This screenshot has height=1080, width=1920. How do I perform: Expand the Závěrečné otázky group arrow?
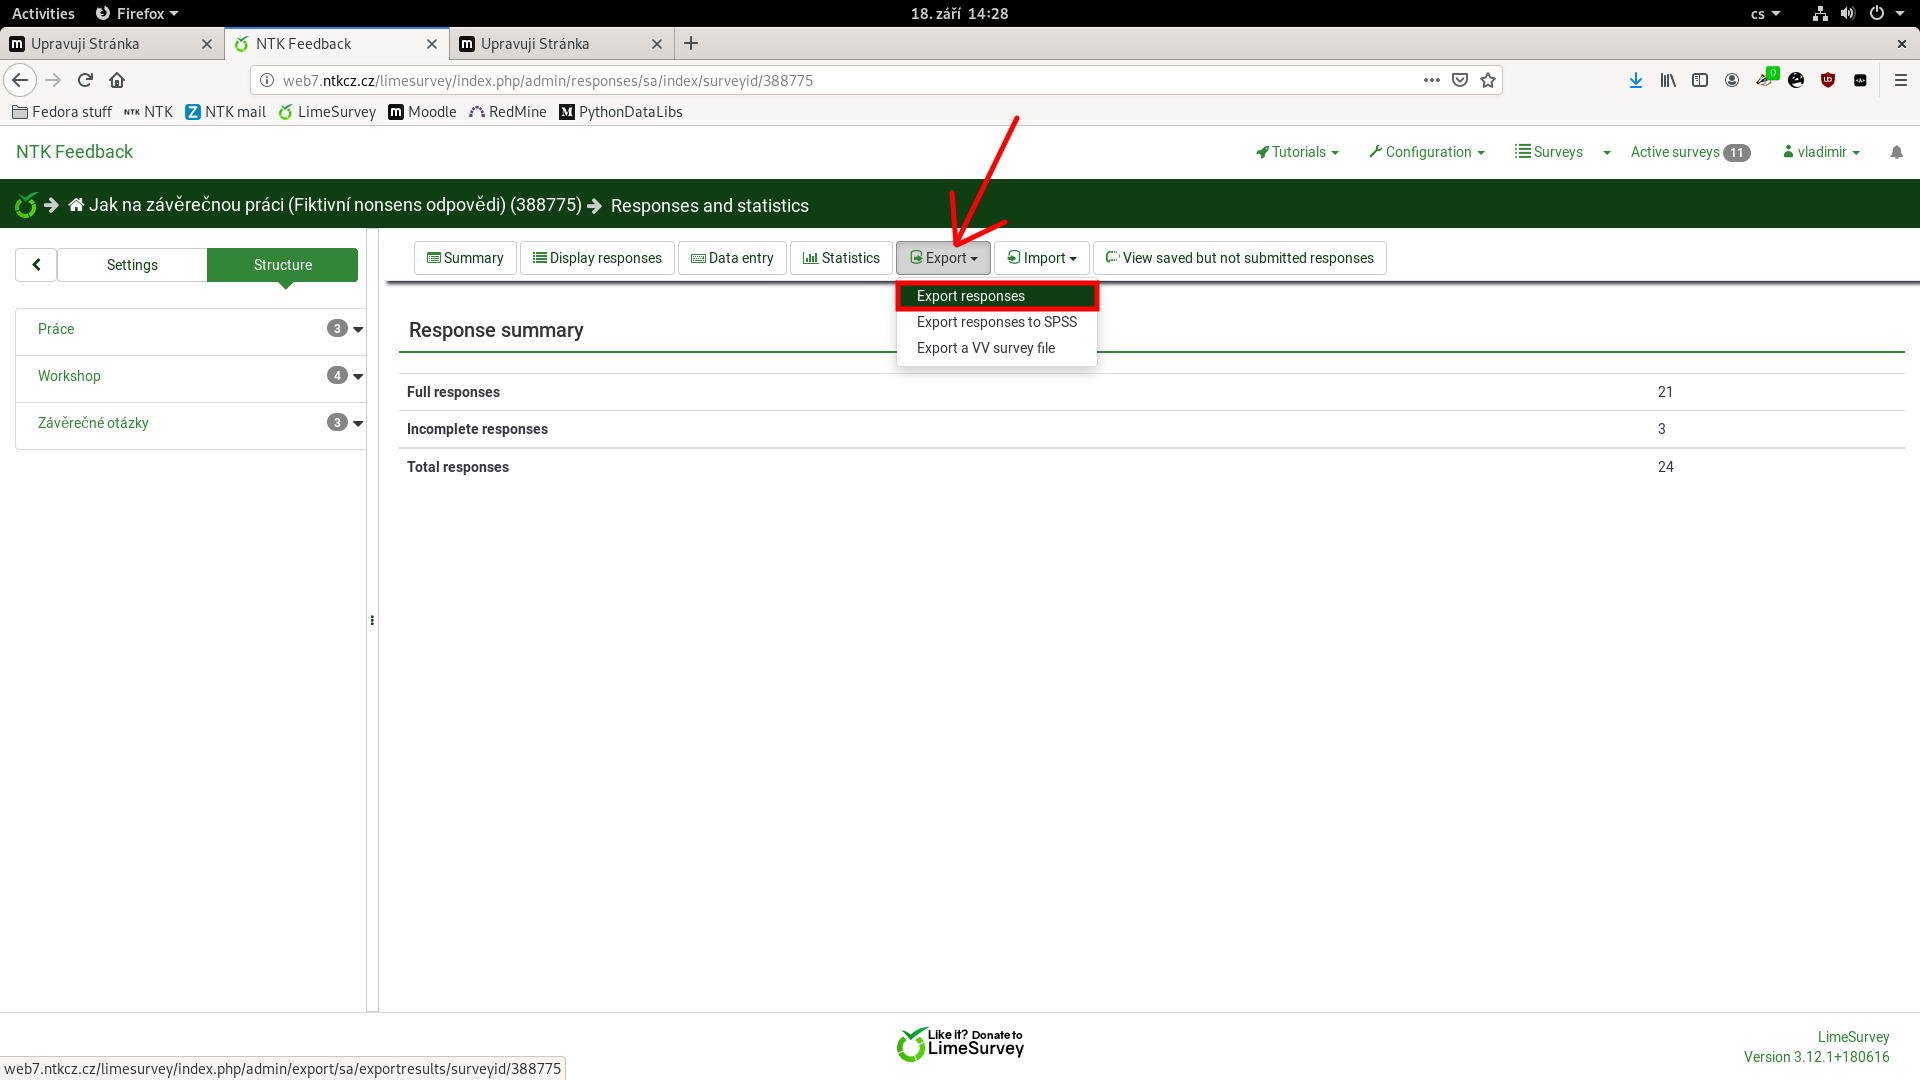(x=358, y=423)
